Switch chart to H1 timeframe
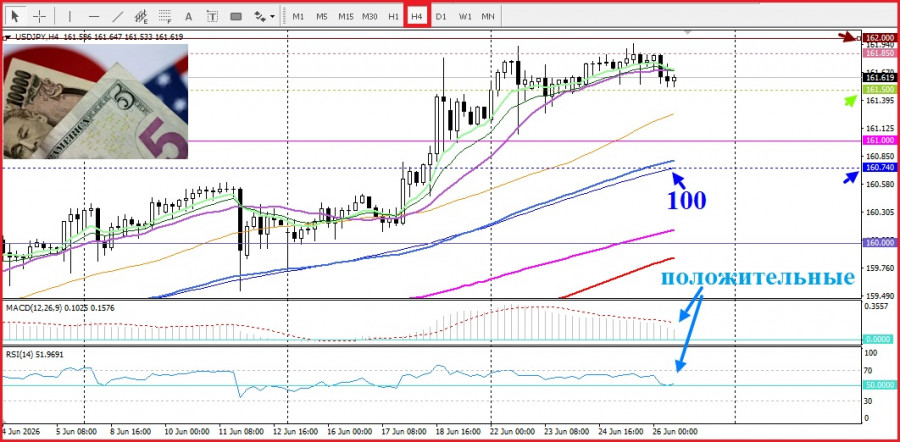The height and width of the screenshot is (442, 900). 393,17
